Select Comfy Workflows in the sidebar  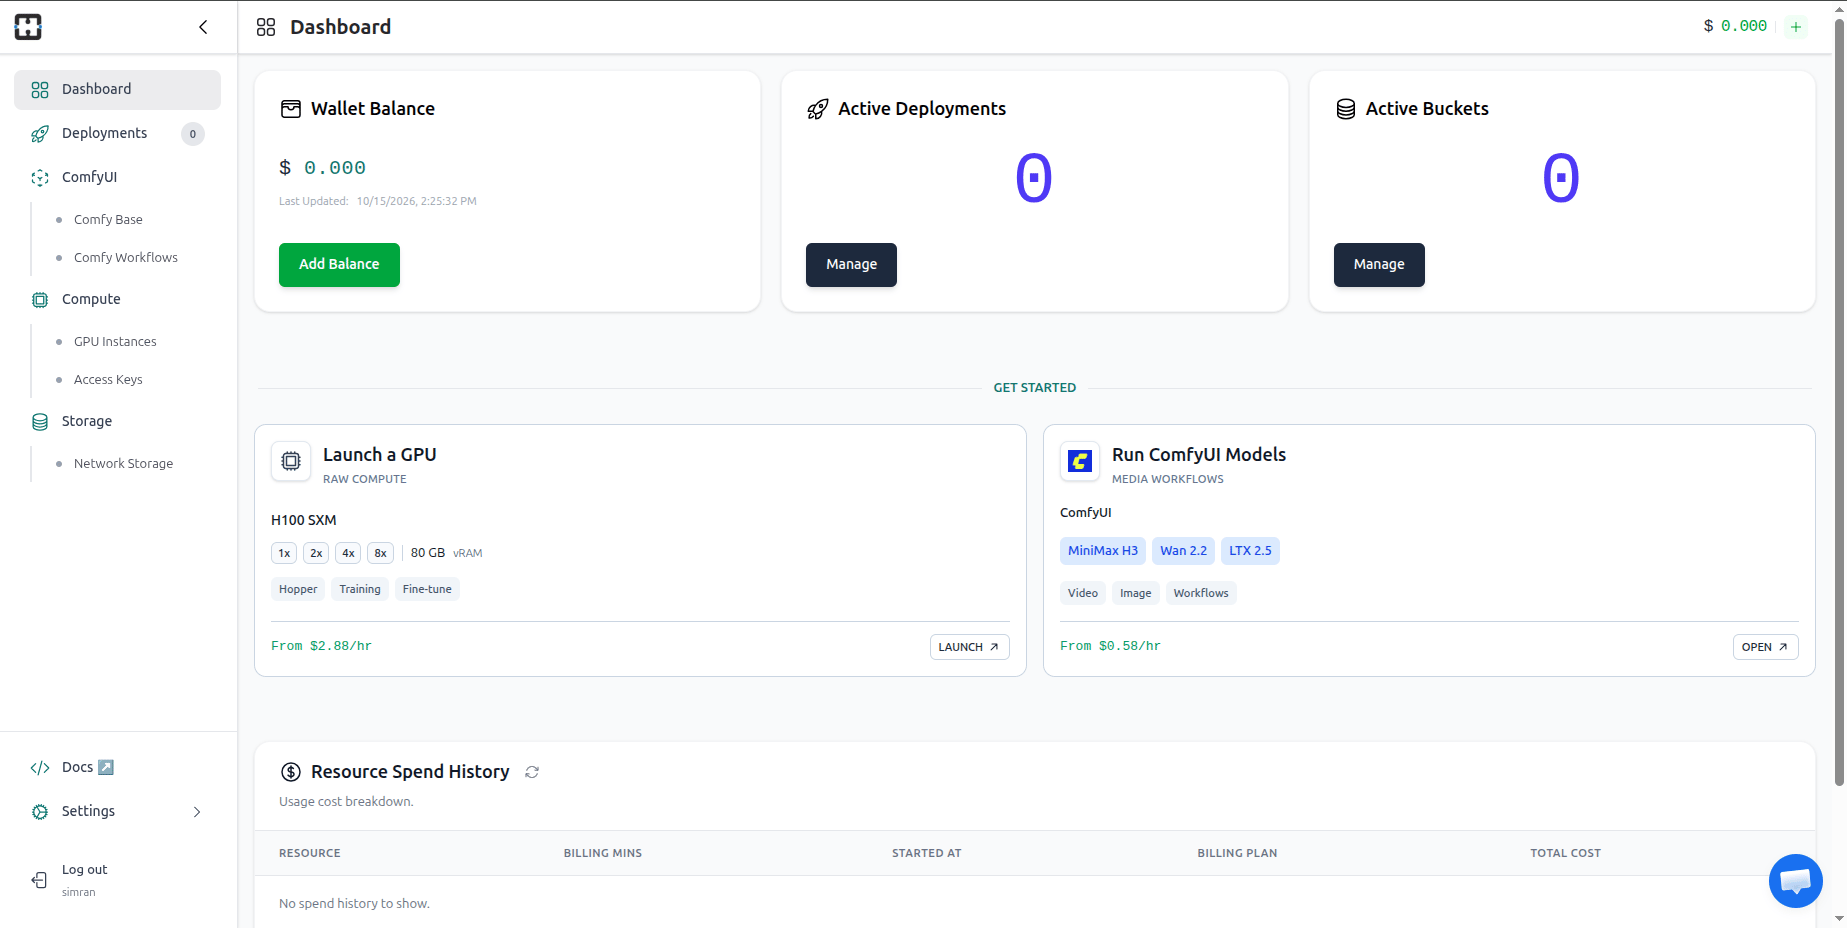click(x=126, y=258)
